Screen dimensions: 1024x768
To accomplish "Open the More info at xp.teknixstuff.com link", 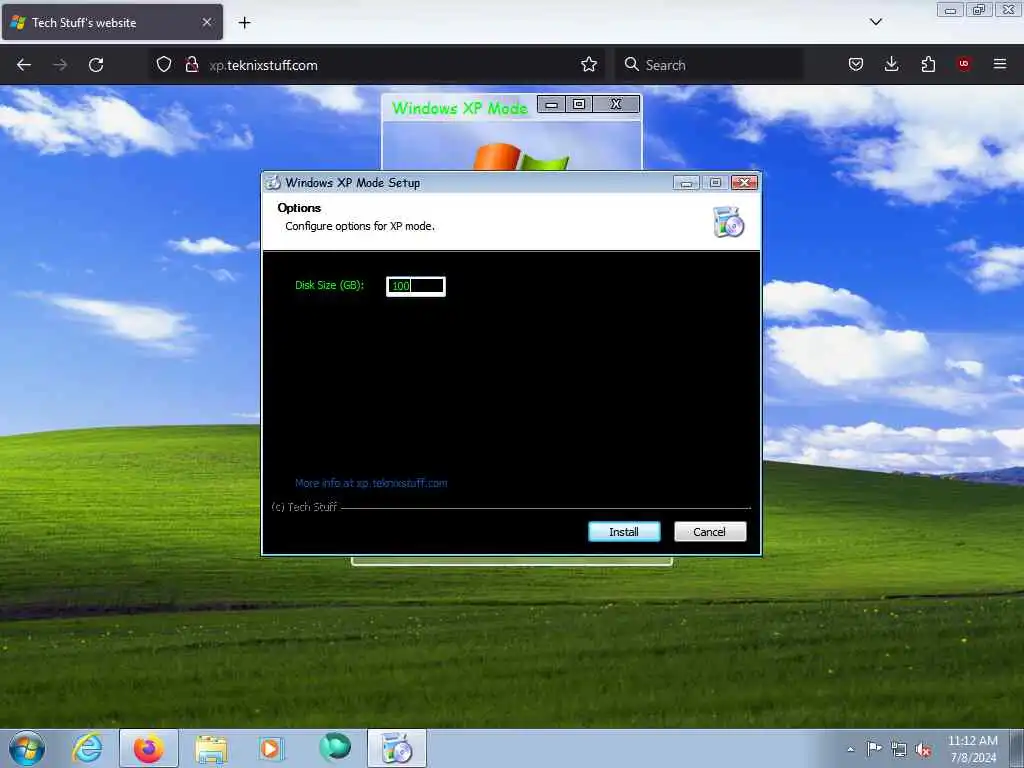I will tap(371, 483).
